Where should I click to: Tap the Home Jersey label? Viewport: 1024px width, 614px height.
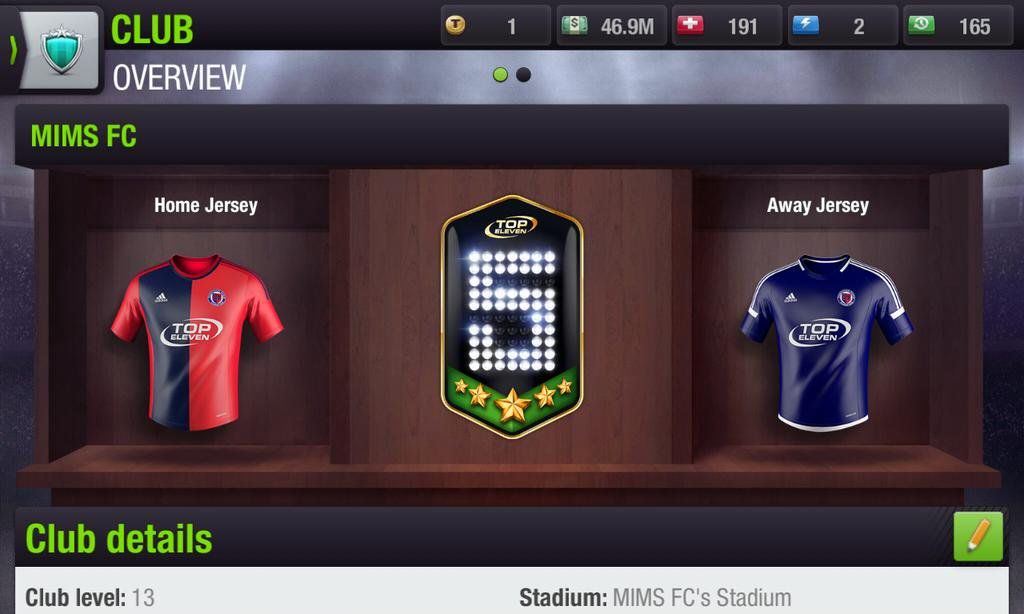tap(206, 205)
